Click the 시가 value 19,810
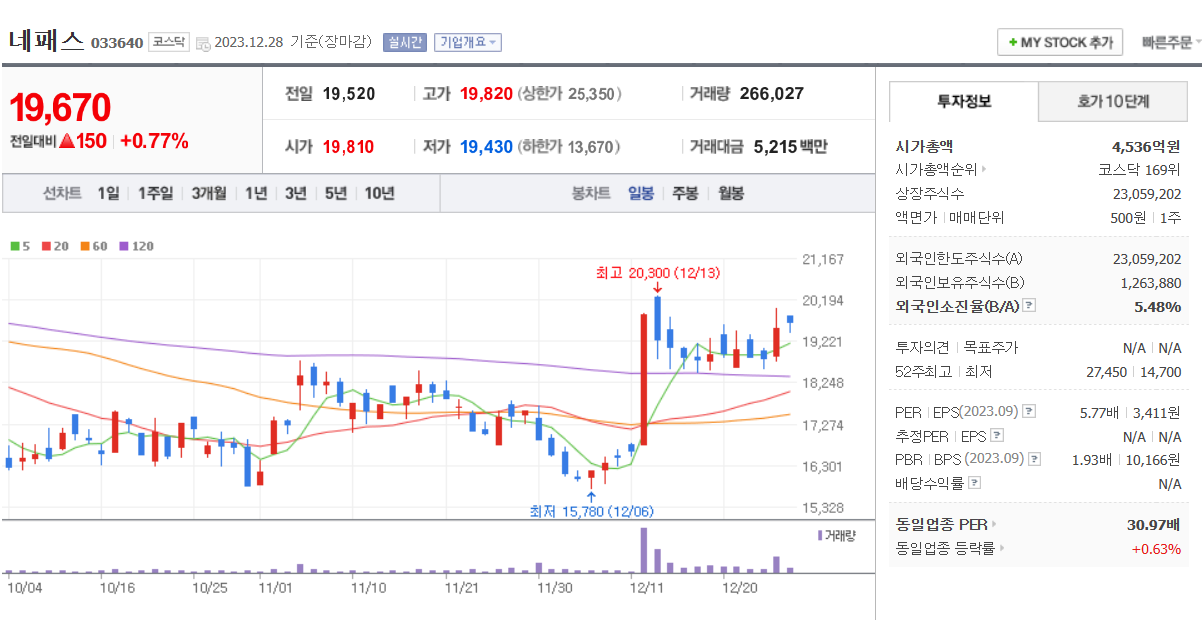This screenshot has height=620, width=1204. click(x=348, y=147)
